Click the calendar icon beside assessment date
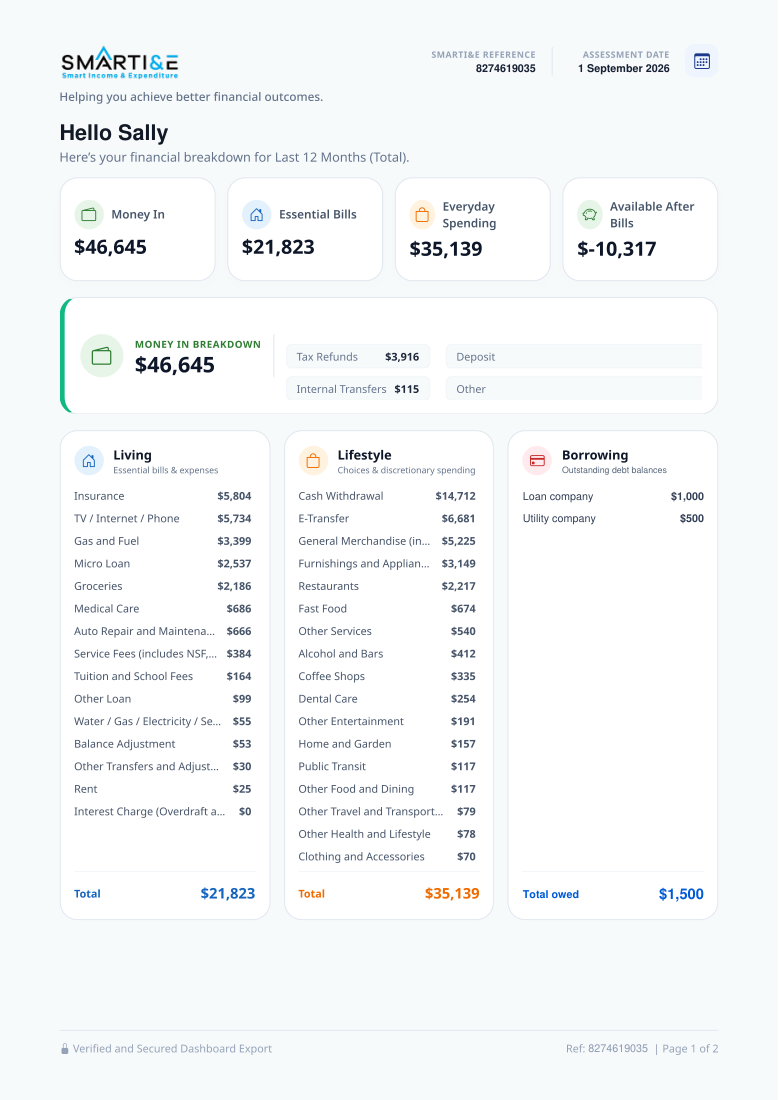779x1100 pixels. pos(701,61)
